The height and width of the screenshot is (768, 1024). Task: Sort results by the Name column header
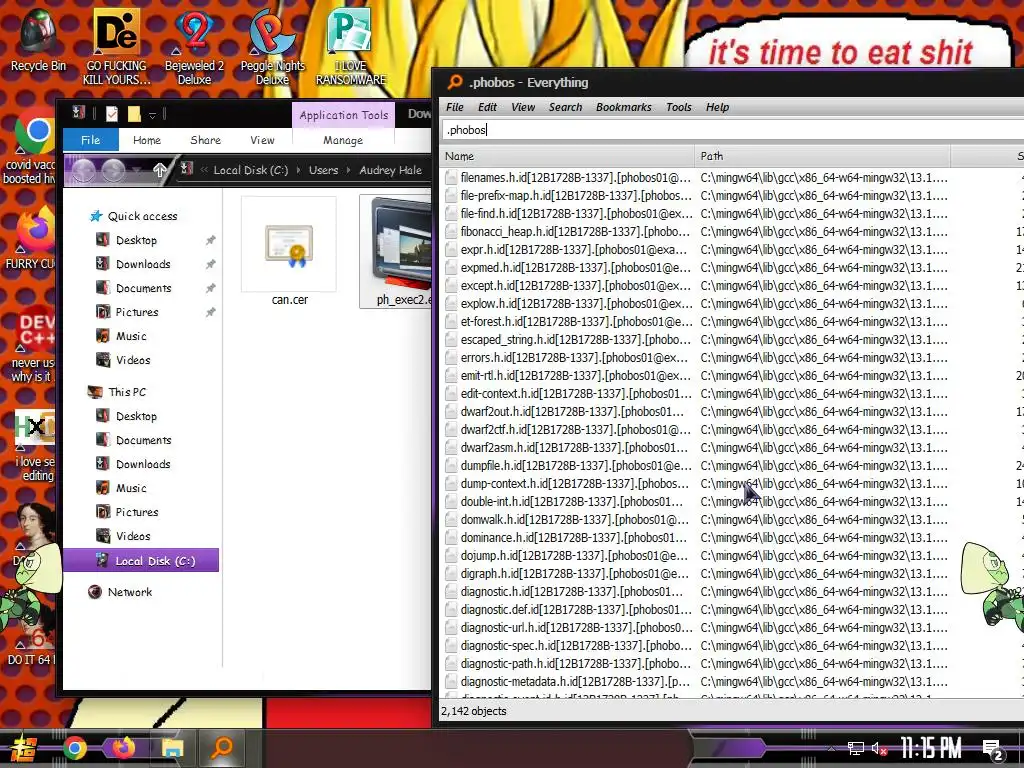click(x=567, y=156)
